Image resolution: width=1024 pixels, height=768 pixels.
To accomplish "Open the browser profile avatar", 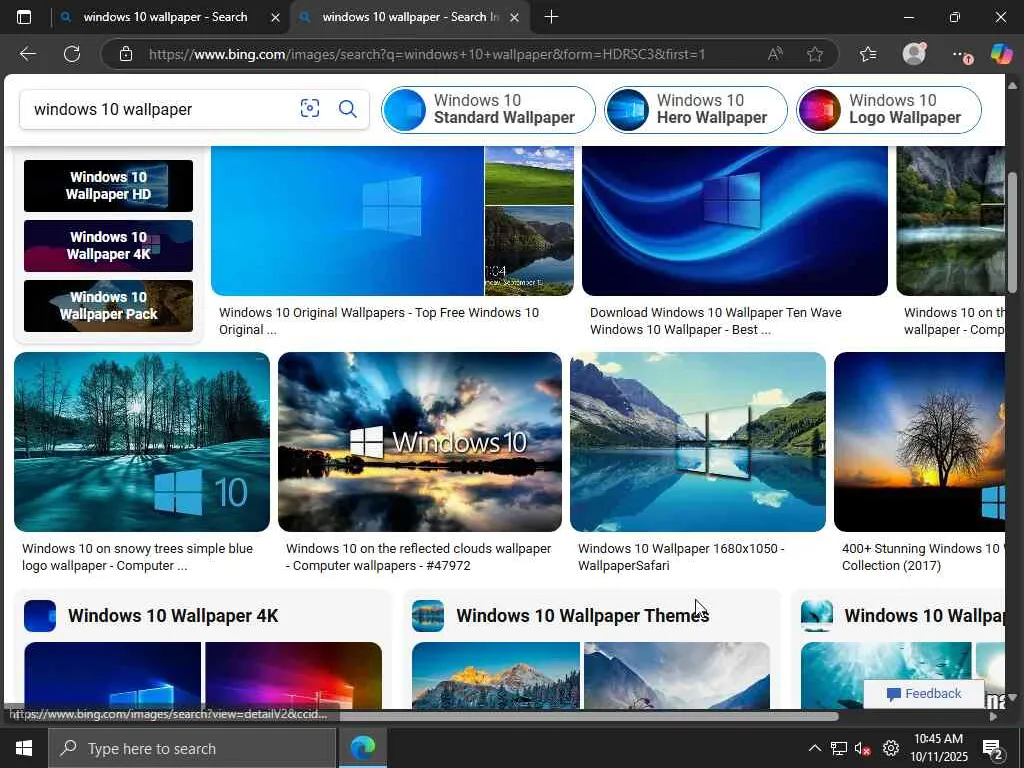I will 914,54.
